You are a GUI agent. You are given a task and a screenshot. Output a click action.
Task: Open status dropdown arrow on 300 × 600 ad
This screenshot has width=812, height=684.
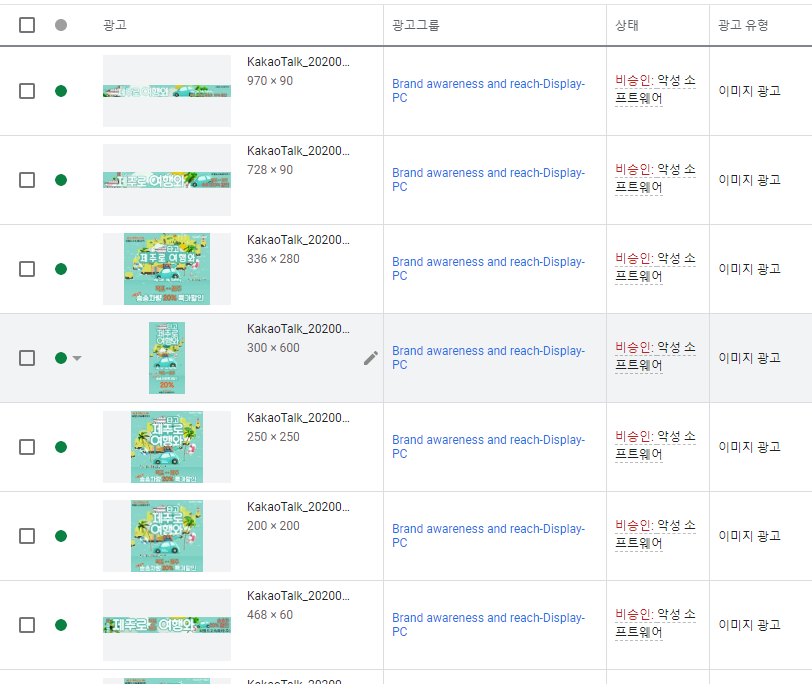(x=77, y=358)
